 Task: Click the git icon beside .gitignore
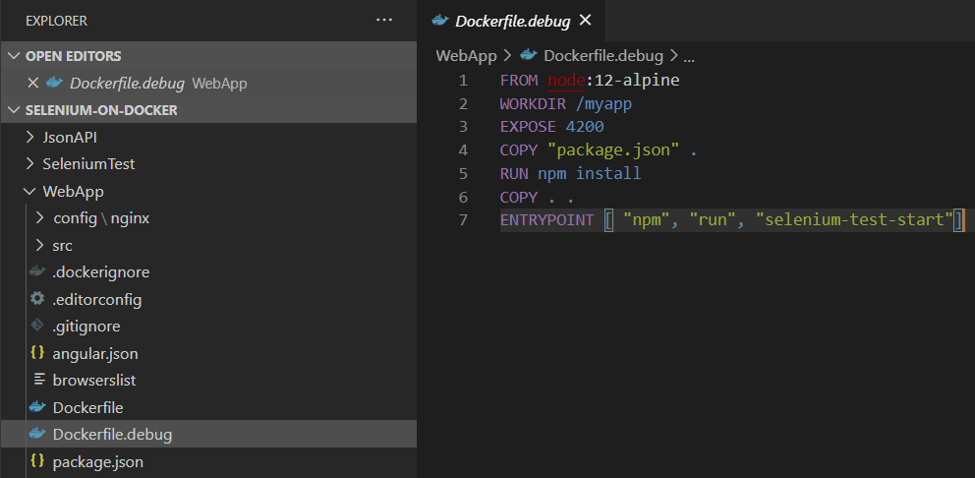(38, 326)
